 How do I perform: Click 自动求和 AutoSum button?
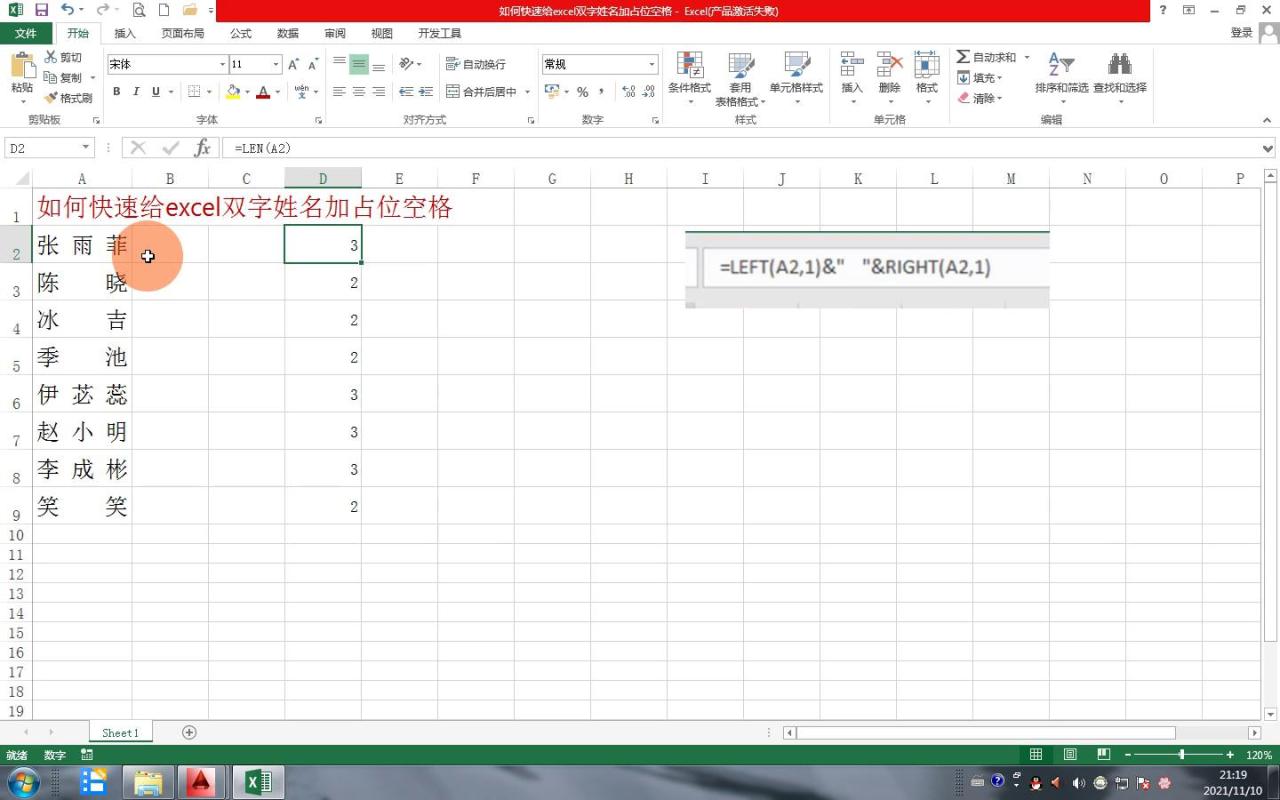(x=986, y=58)
